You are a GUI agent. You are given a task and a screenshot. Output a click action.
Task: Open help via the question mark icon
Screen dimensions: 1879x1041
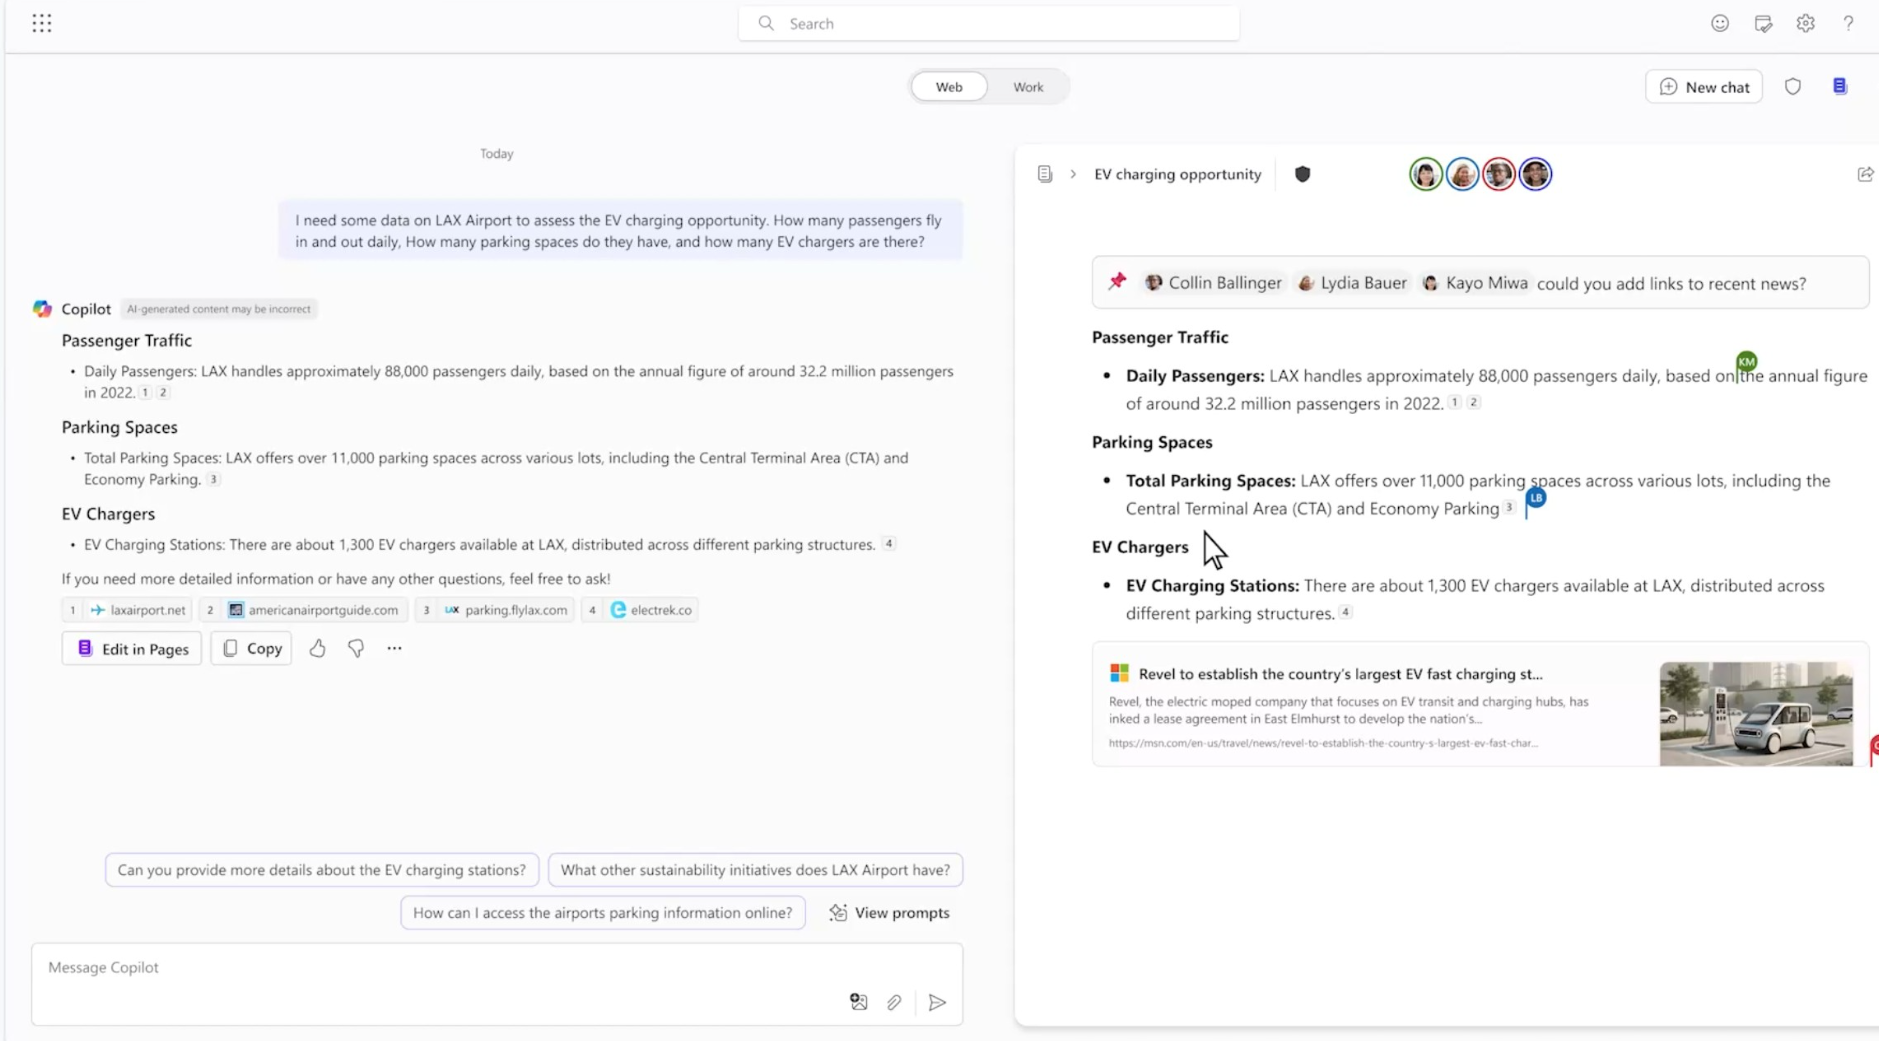pos(1848,22)
